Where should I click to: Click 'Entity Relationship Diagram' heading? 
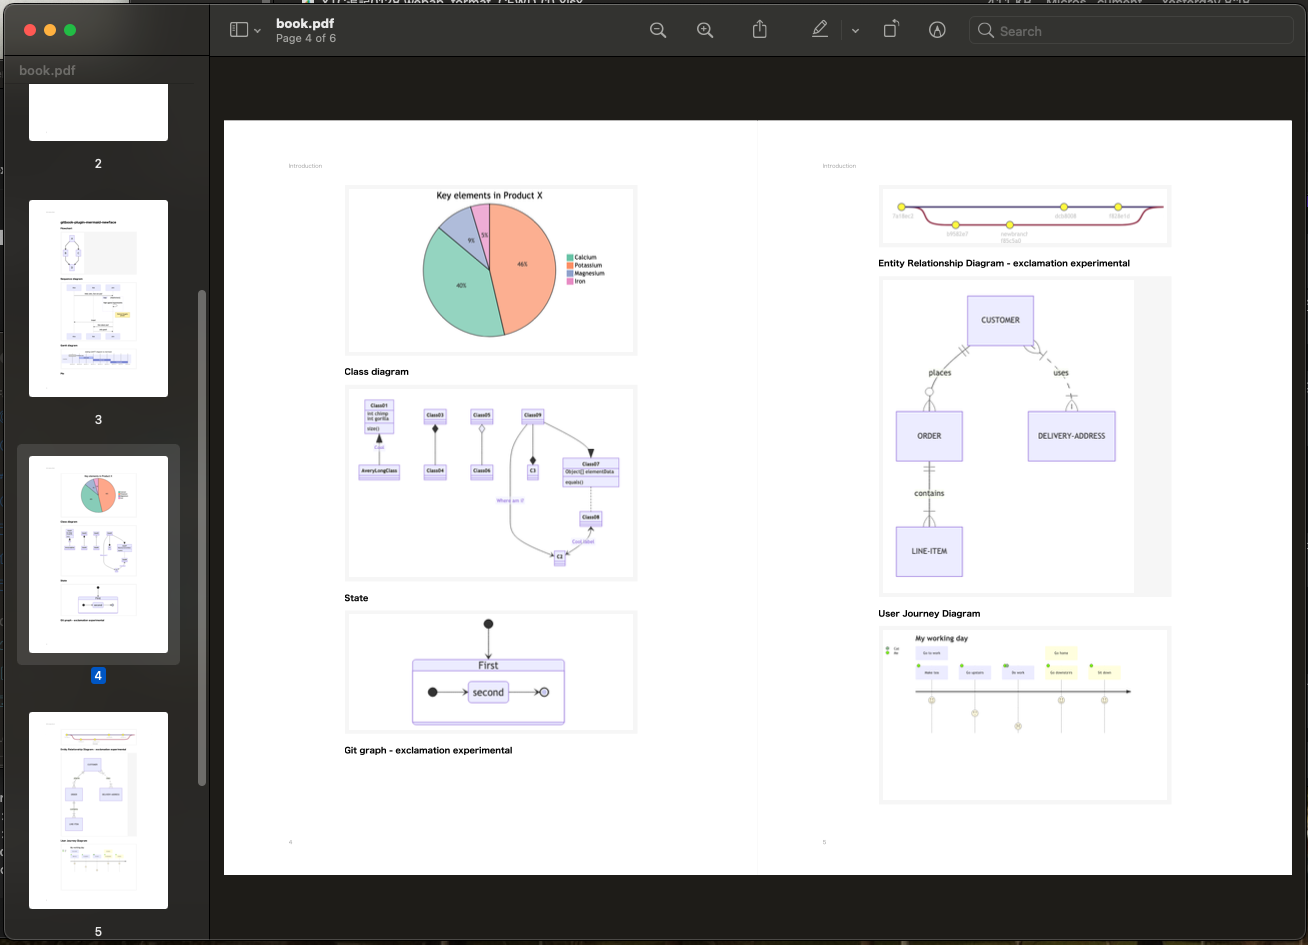tap(1004, 263)
